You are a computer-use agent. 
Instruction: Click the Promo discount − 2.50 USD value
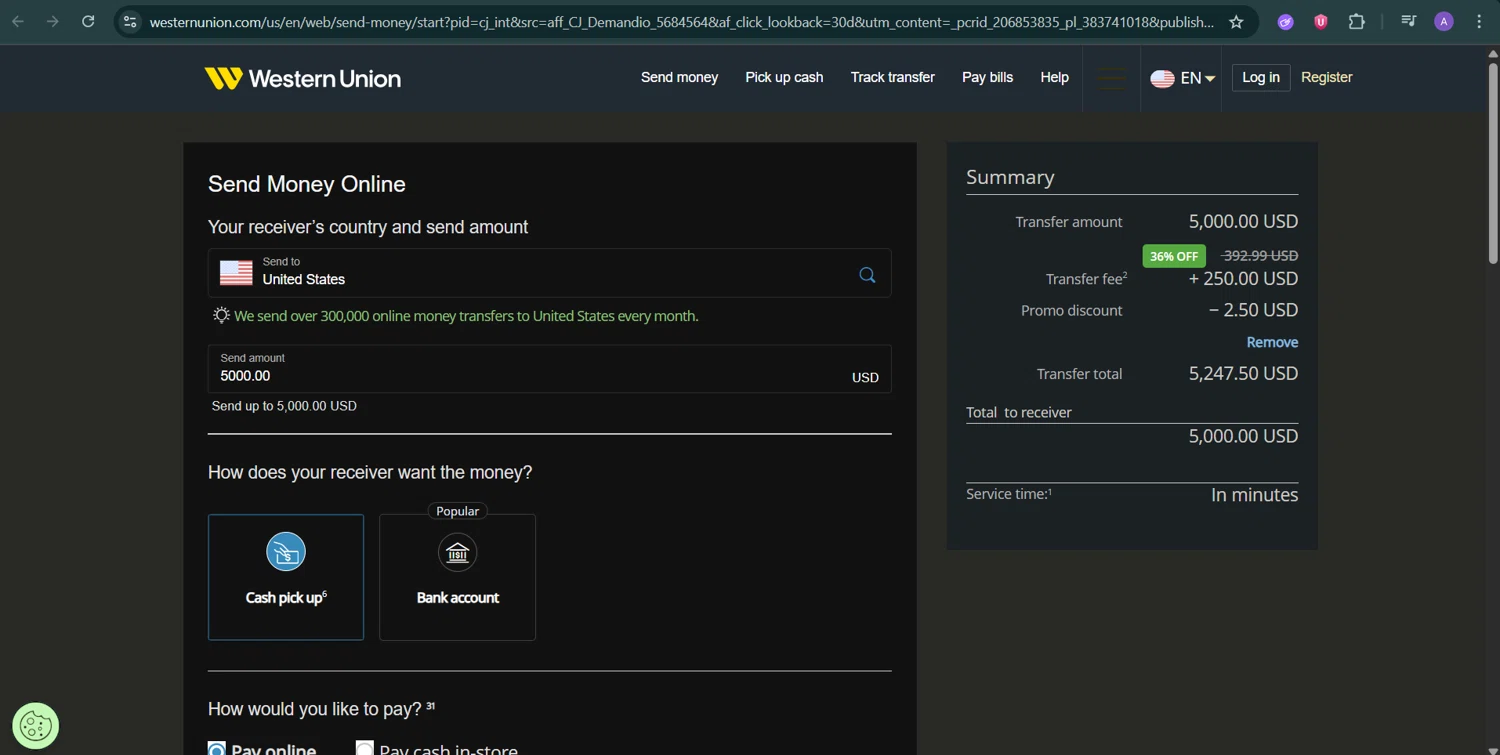tap(1253, 310)
